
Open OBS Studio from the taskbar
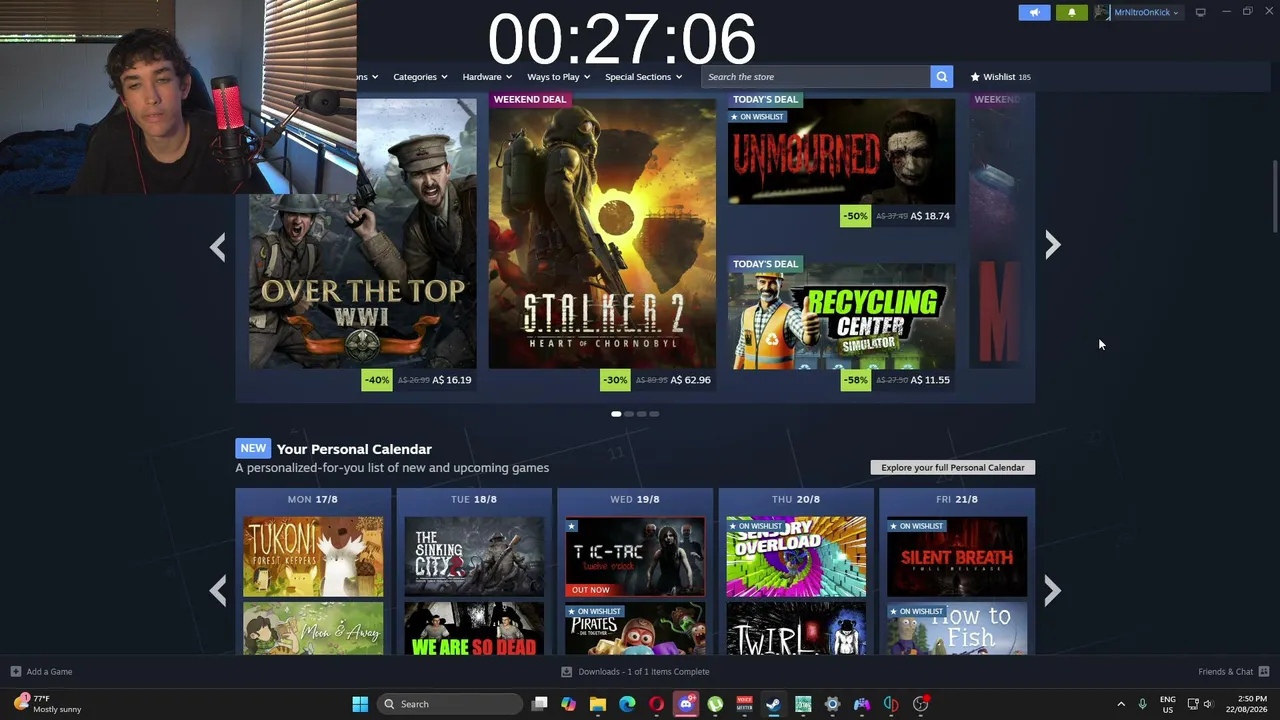point(920,704)
